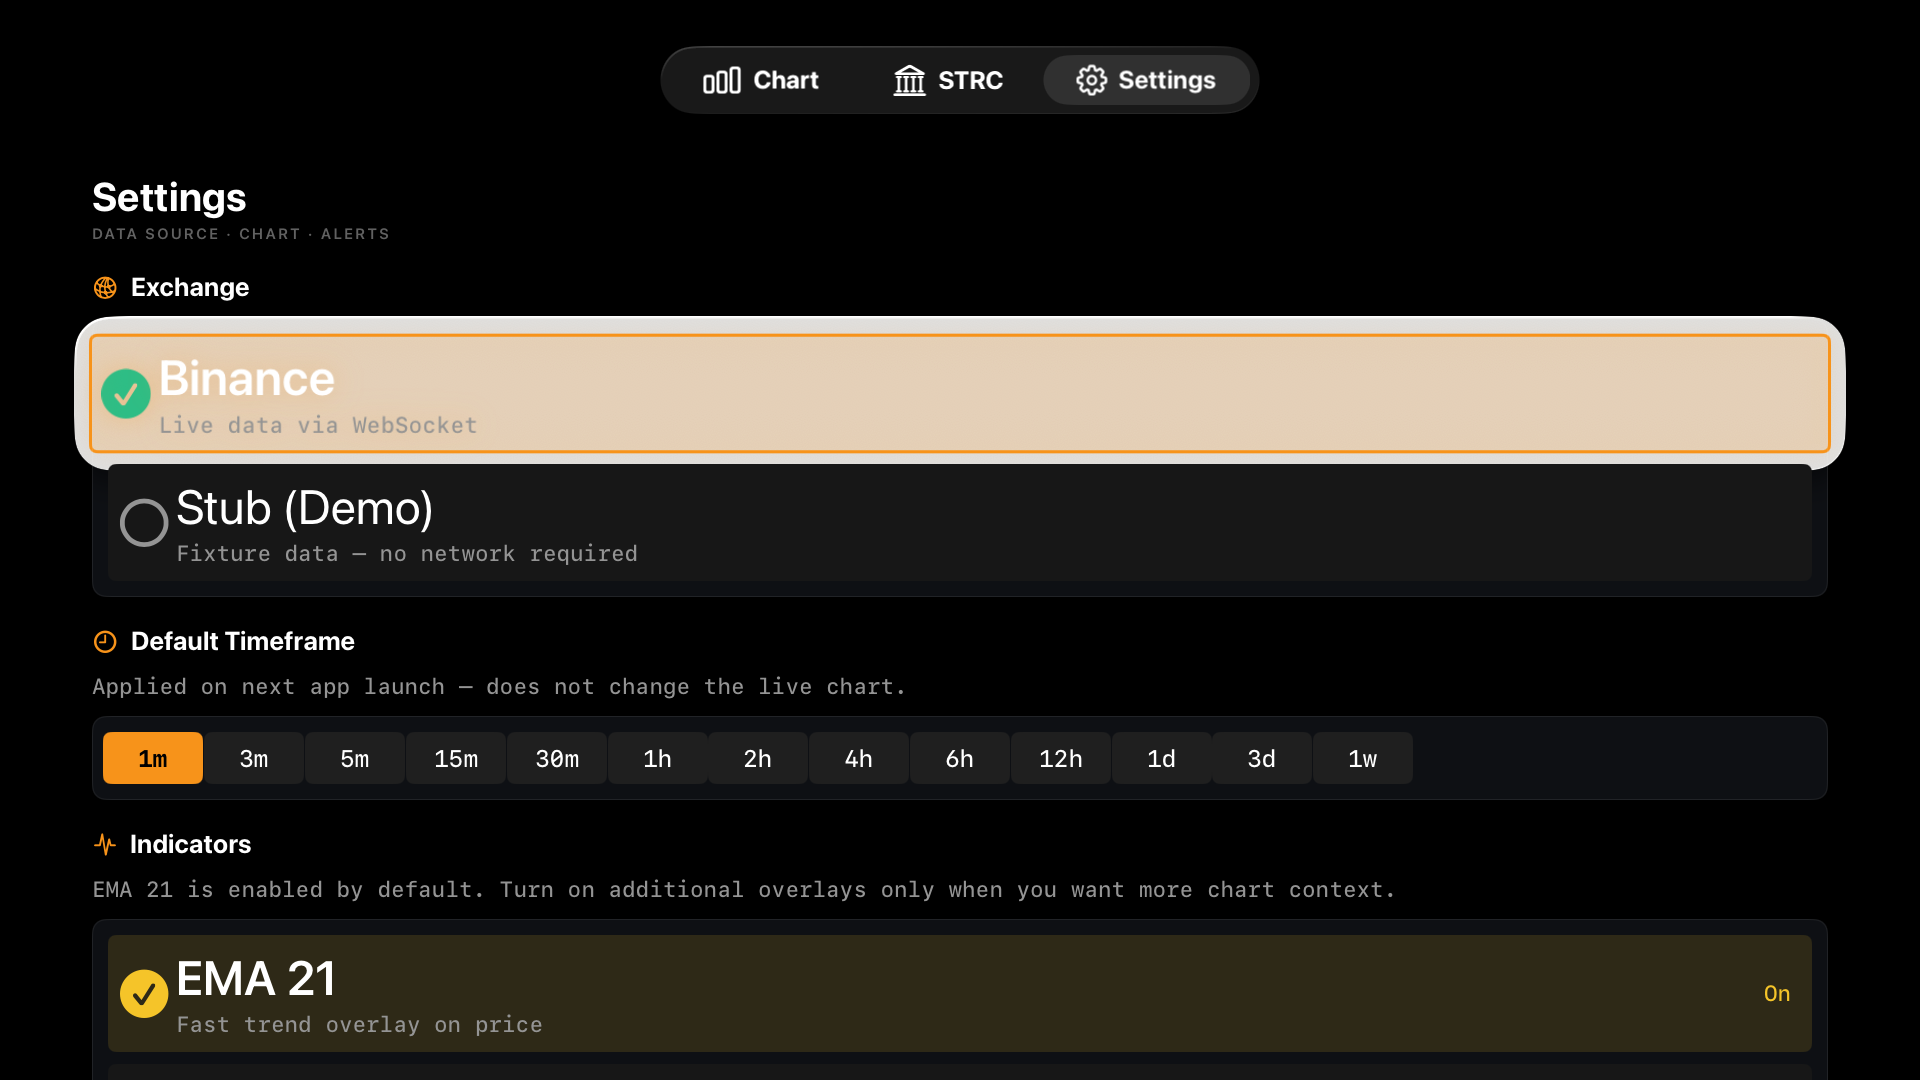The image size is (1920, 1080).
Task: Click the Indicators pulse icon
Action: coord(105,845)
